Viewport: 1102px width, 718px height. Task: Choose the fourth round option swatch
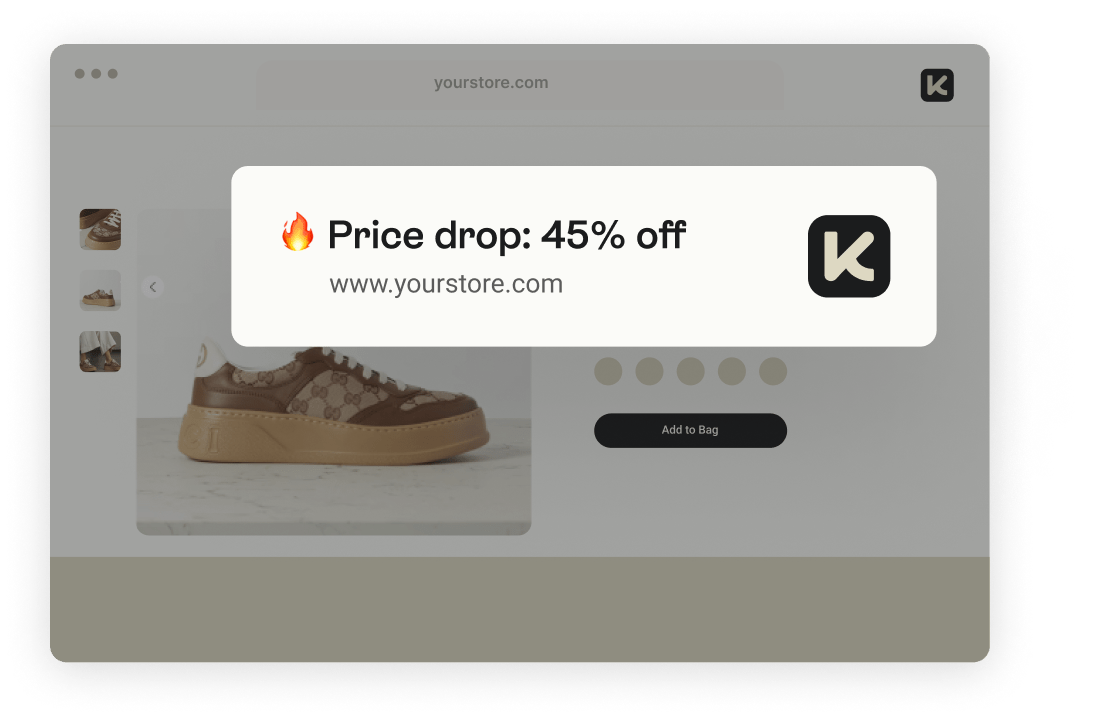coord(732,371)
